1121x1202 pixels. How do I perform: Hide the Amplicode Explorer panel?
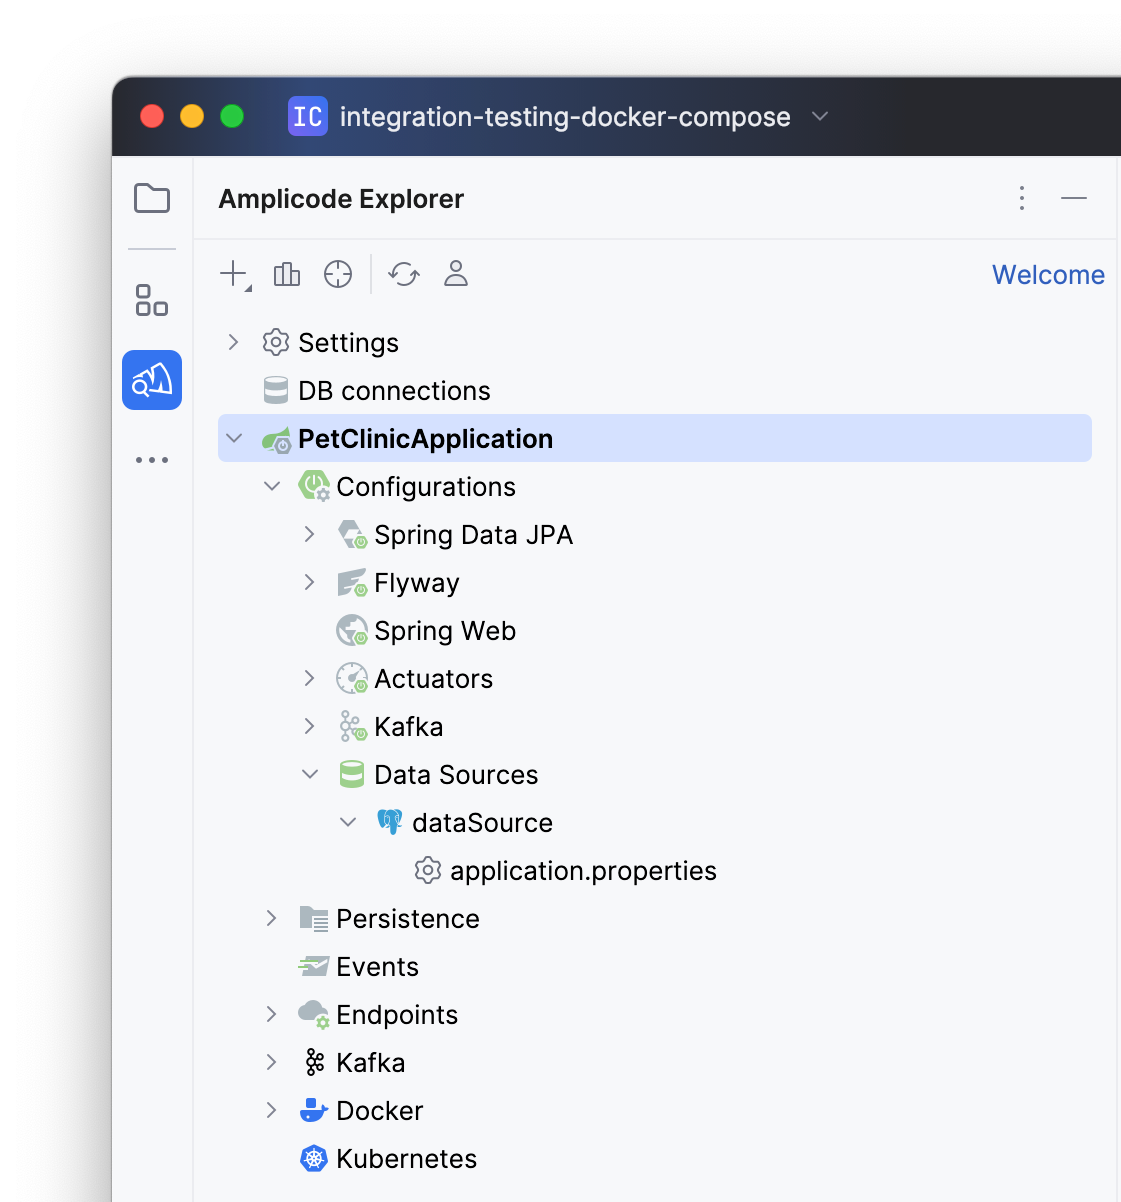(x=1074, y=198)
